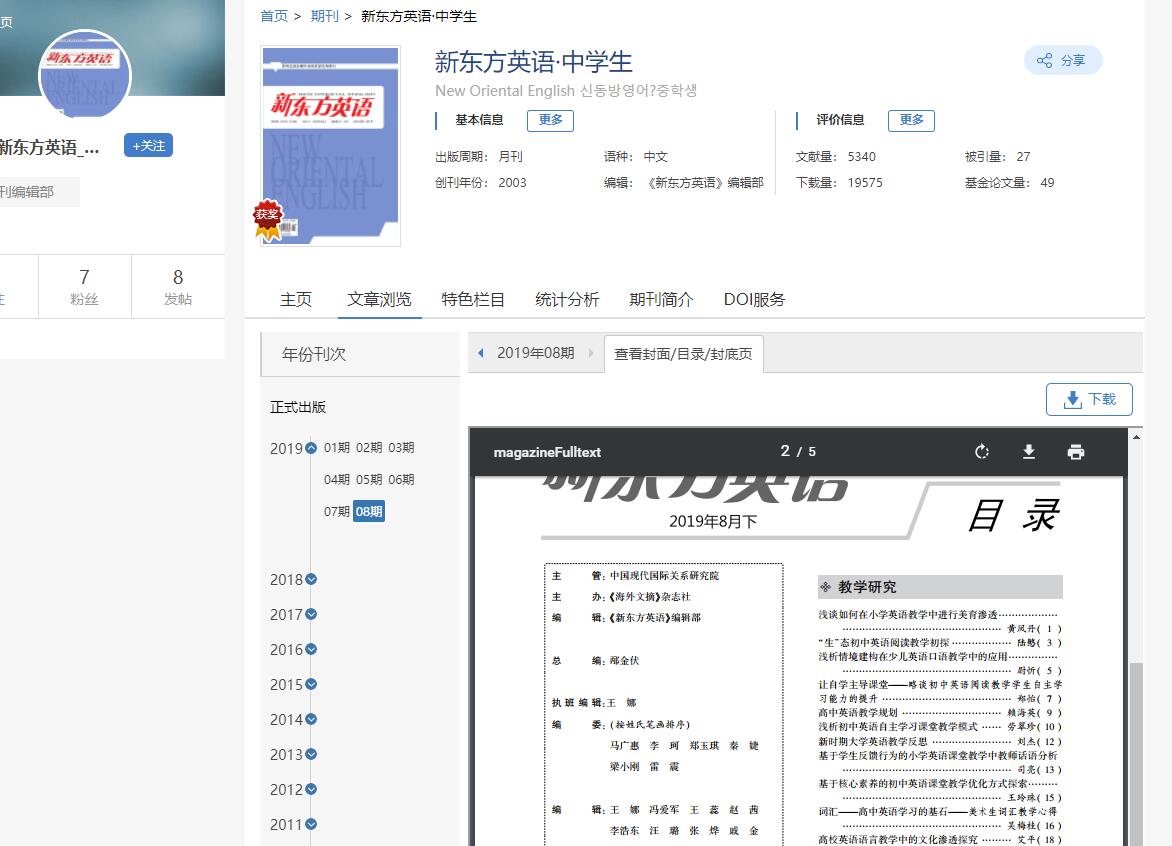Screen dimensions: 1172x846
Task: Click the 文献量 5340 value
Action: [x=861, y=156]
